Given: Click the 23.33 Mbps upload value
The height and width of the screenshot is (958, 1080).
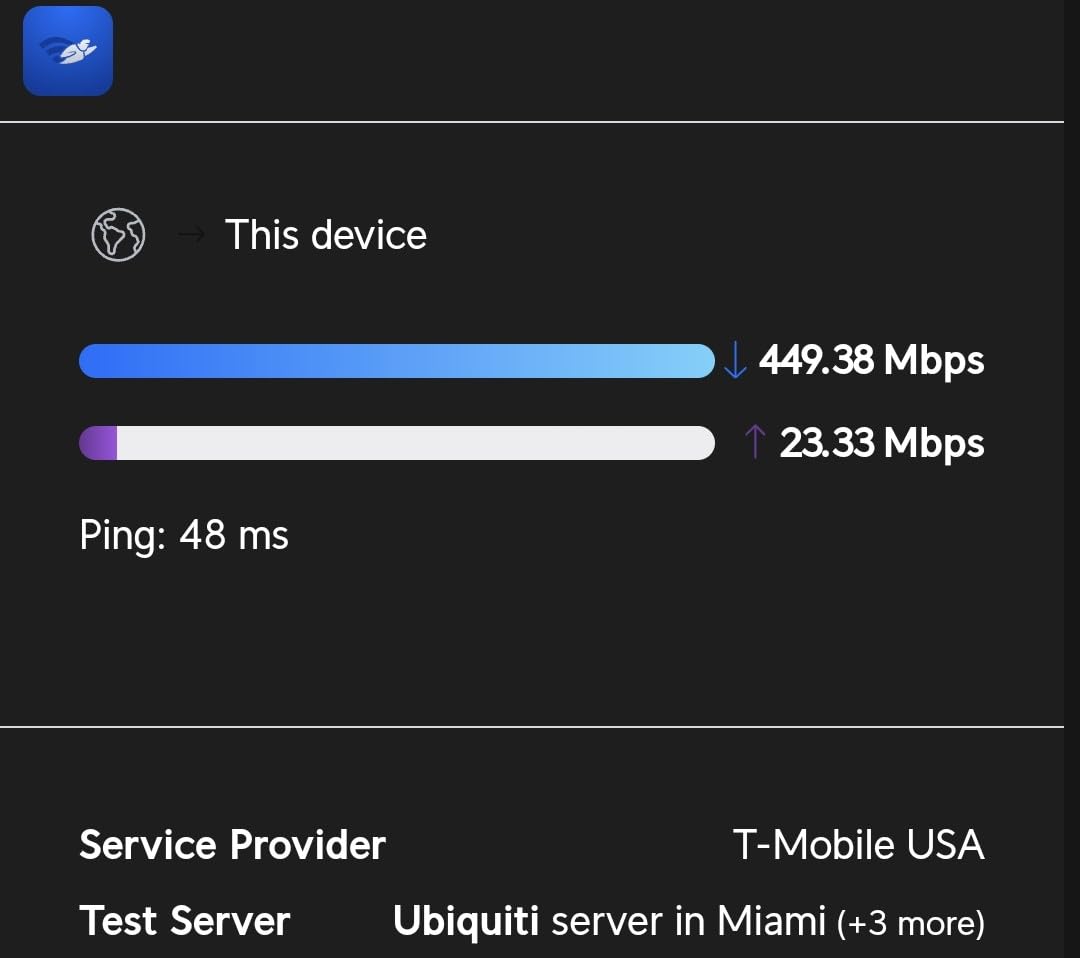Looking at the screenshot, I should (x=827, y=442).
